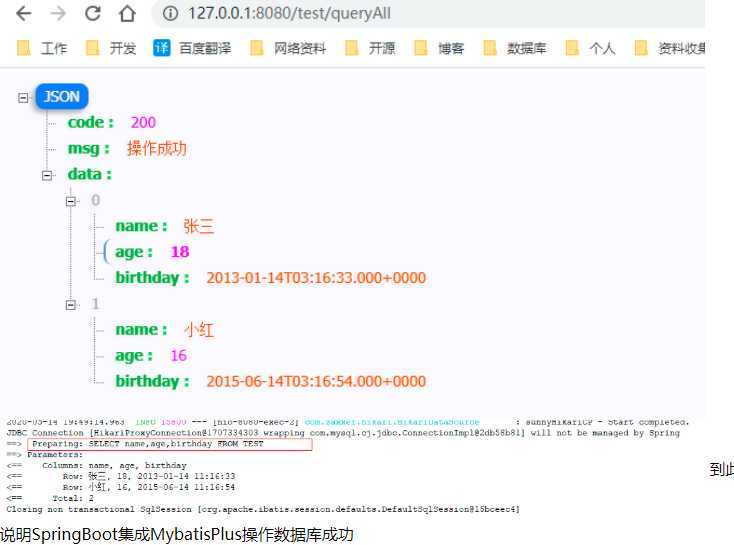Open the 网络资料 bookmark folder
734x545 pixels.
tap(288, 48)
